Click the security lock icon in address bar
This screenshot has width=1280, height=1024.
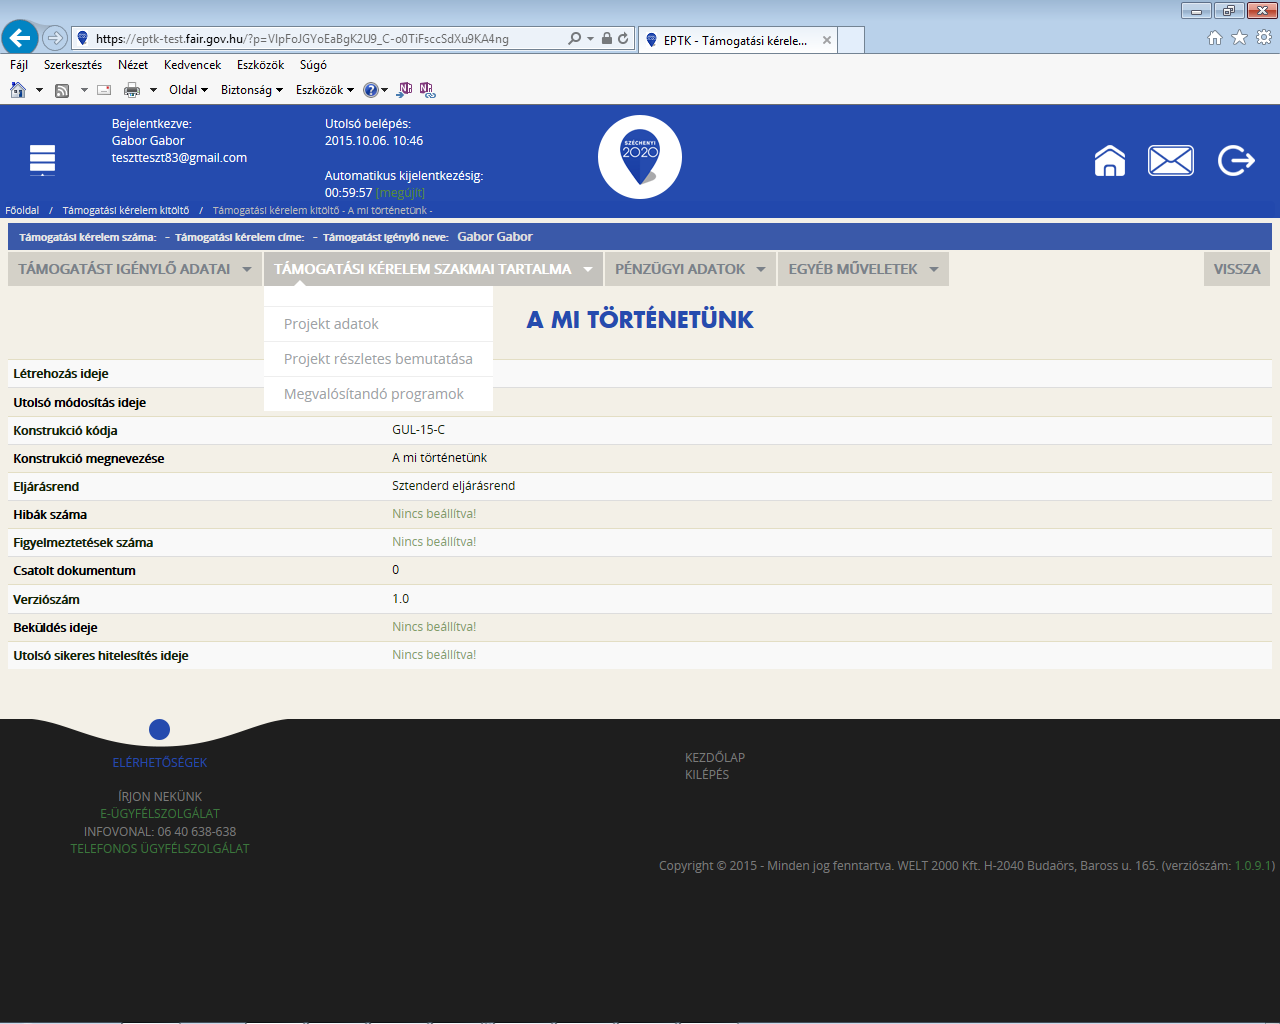606,39
